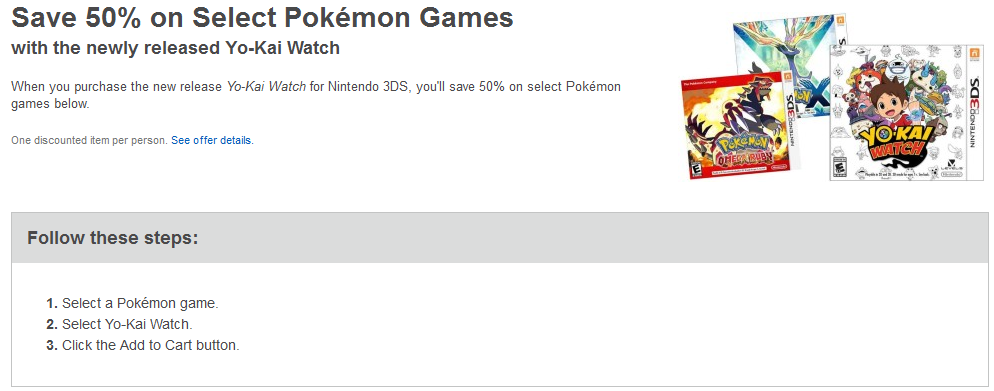Click step 2 Select Yo-Kai Watch

coord(119,324)
